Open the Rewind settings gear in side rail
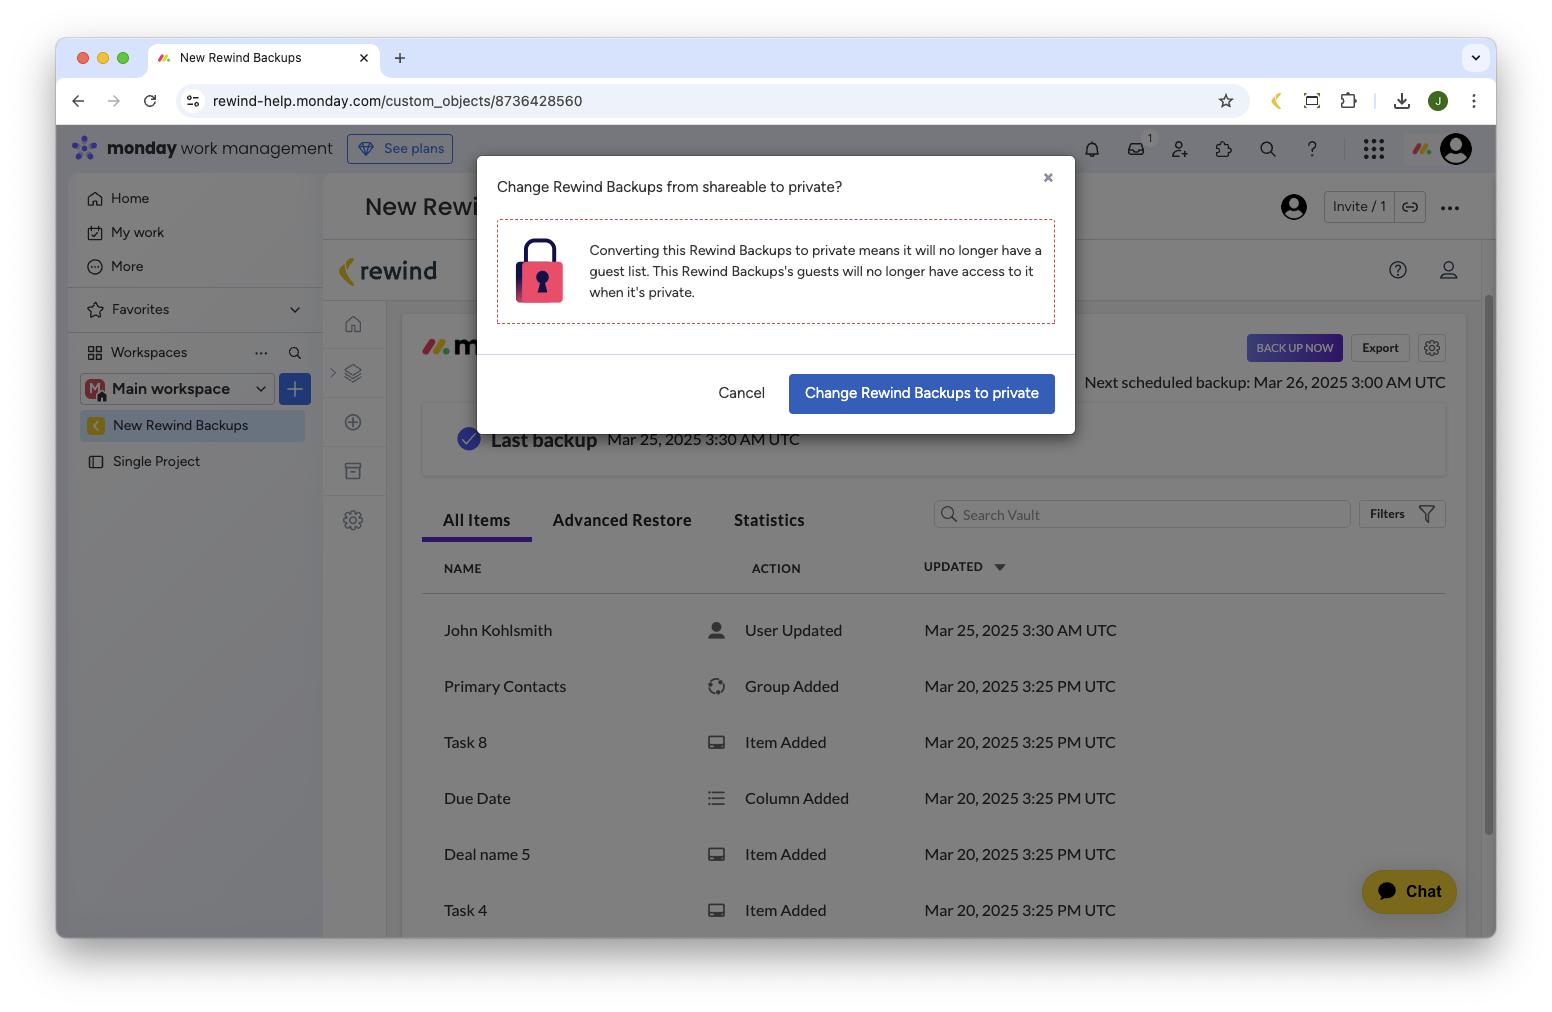The image size is (1552, 1012). click(x=353, y=520)
